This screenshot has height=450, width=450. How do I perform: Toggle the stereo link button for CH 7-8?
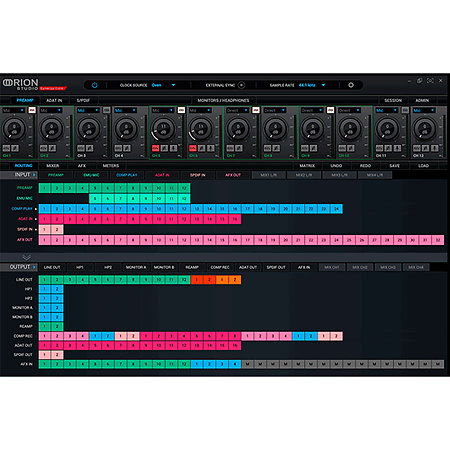click(256, 110)
